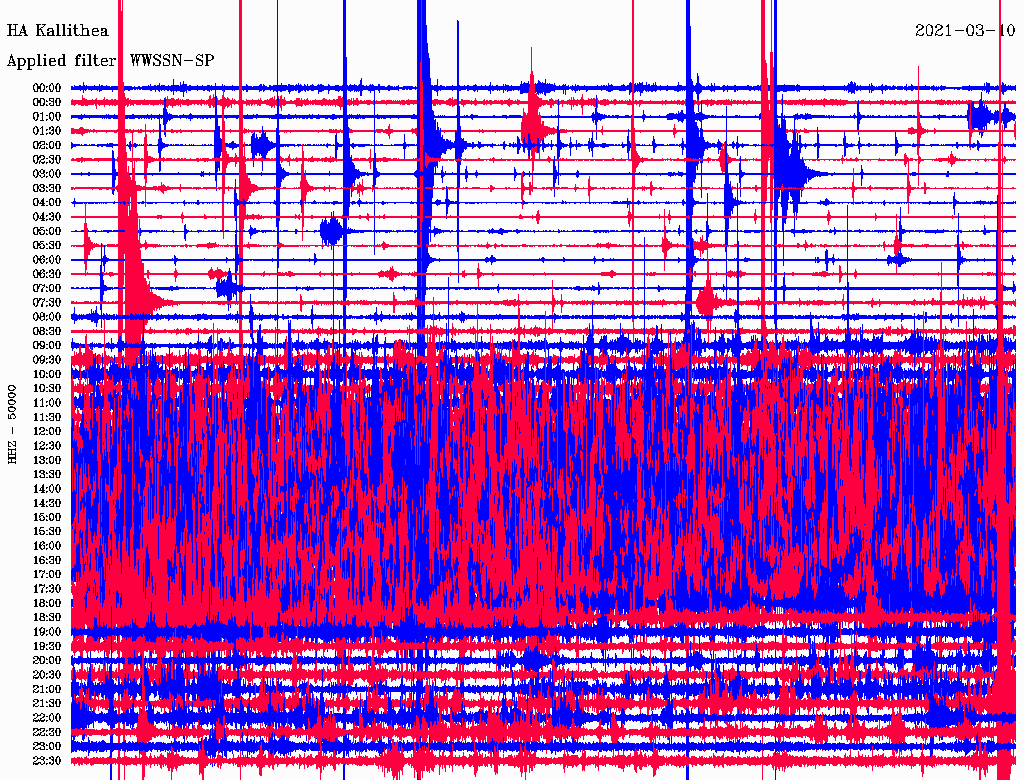1024x780 pixels.
Task: Select the 10:00 time label
Action: [47, 374]
